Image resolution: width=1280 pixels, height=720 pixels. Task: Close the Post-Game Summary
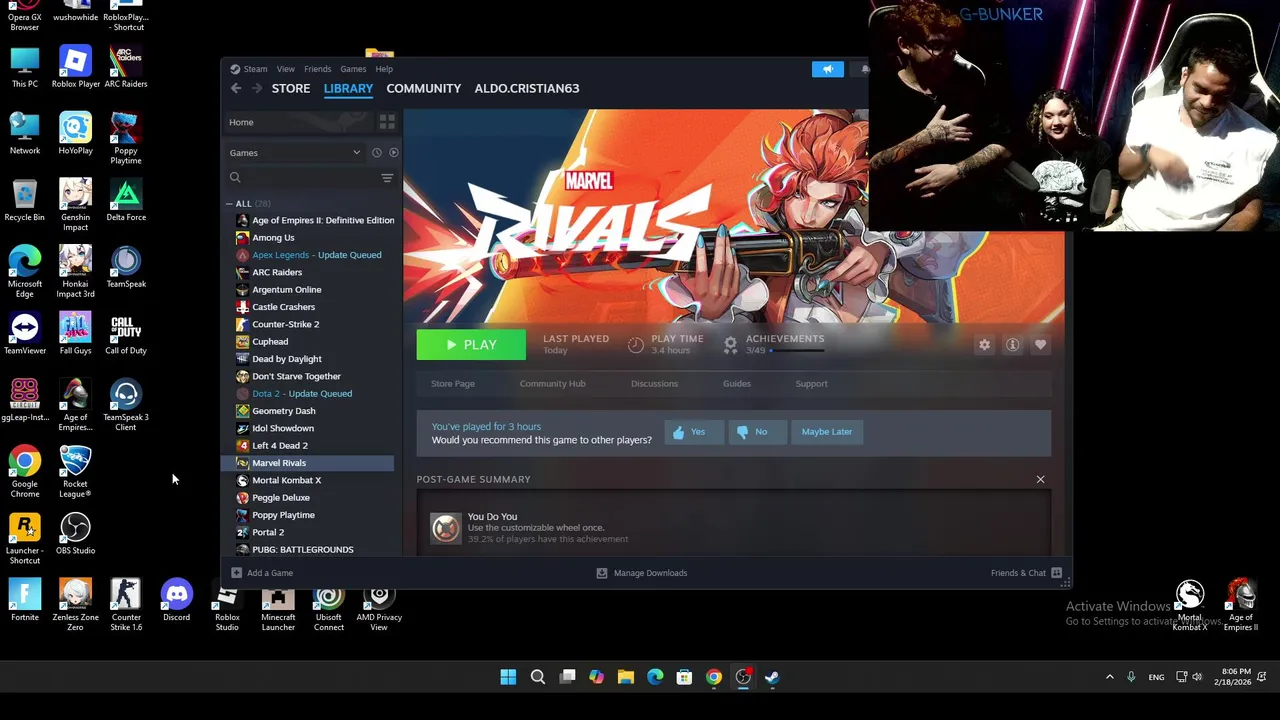click(x=1040, y=480)
